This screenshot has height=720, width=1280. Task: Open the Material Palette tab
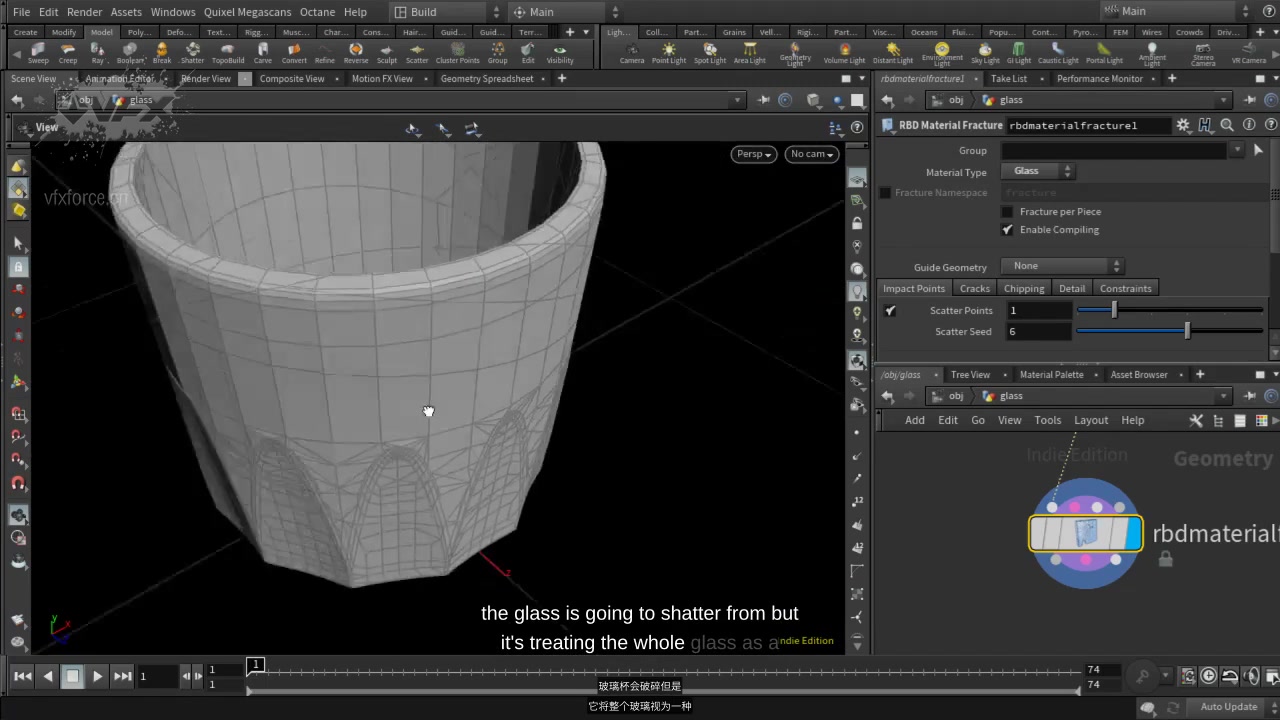tap(1051, 375)
